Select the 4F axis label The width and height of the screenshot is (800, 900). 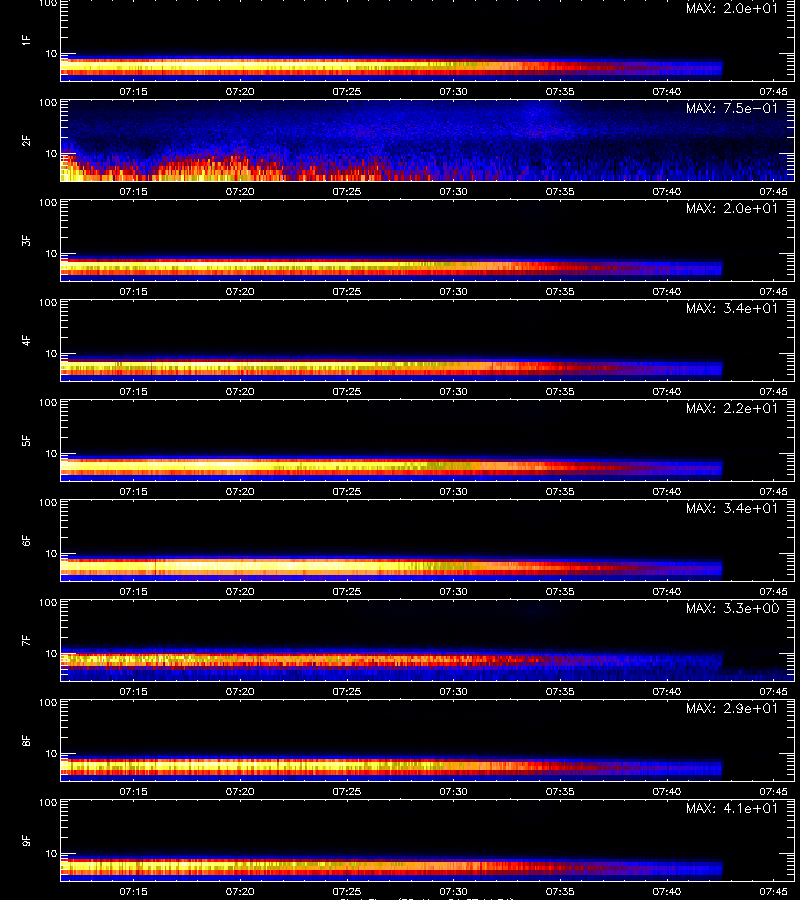pyautogui.click(x=26, y=340)
